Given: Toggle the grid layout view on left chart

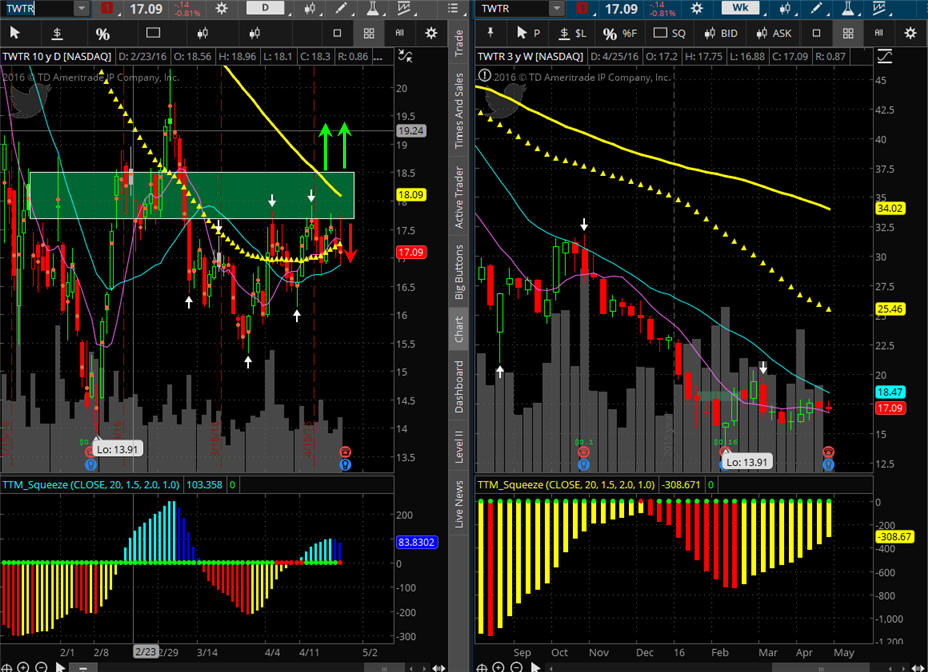Looking at the screenshot, I should coord(368,33).
